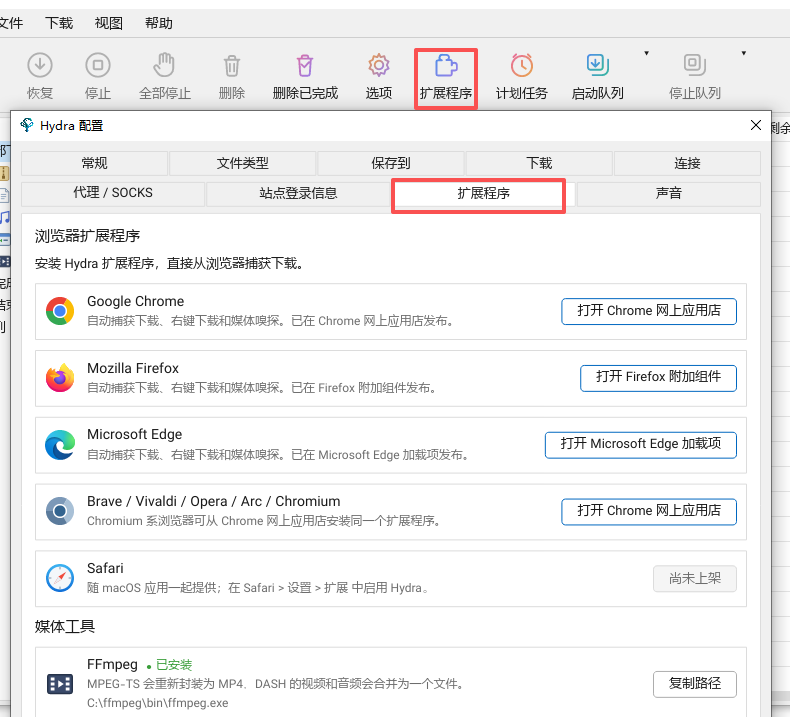
Task: Switch to the 声音 tab
Action: pyautogui.click(x=669, y=193)
